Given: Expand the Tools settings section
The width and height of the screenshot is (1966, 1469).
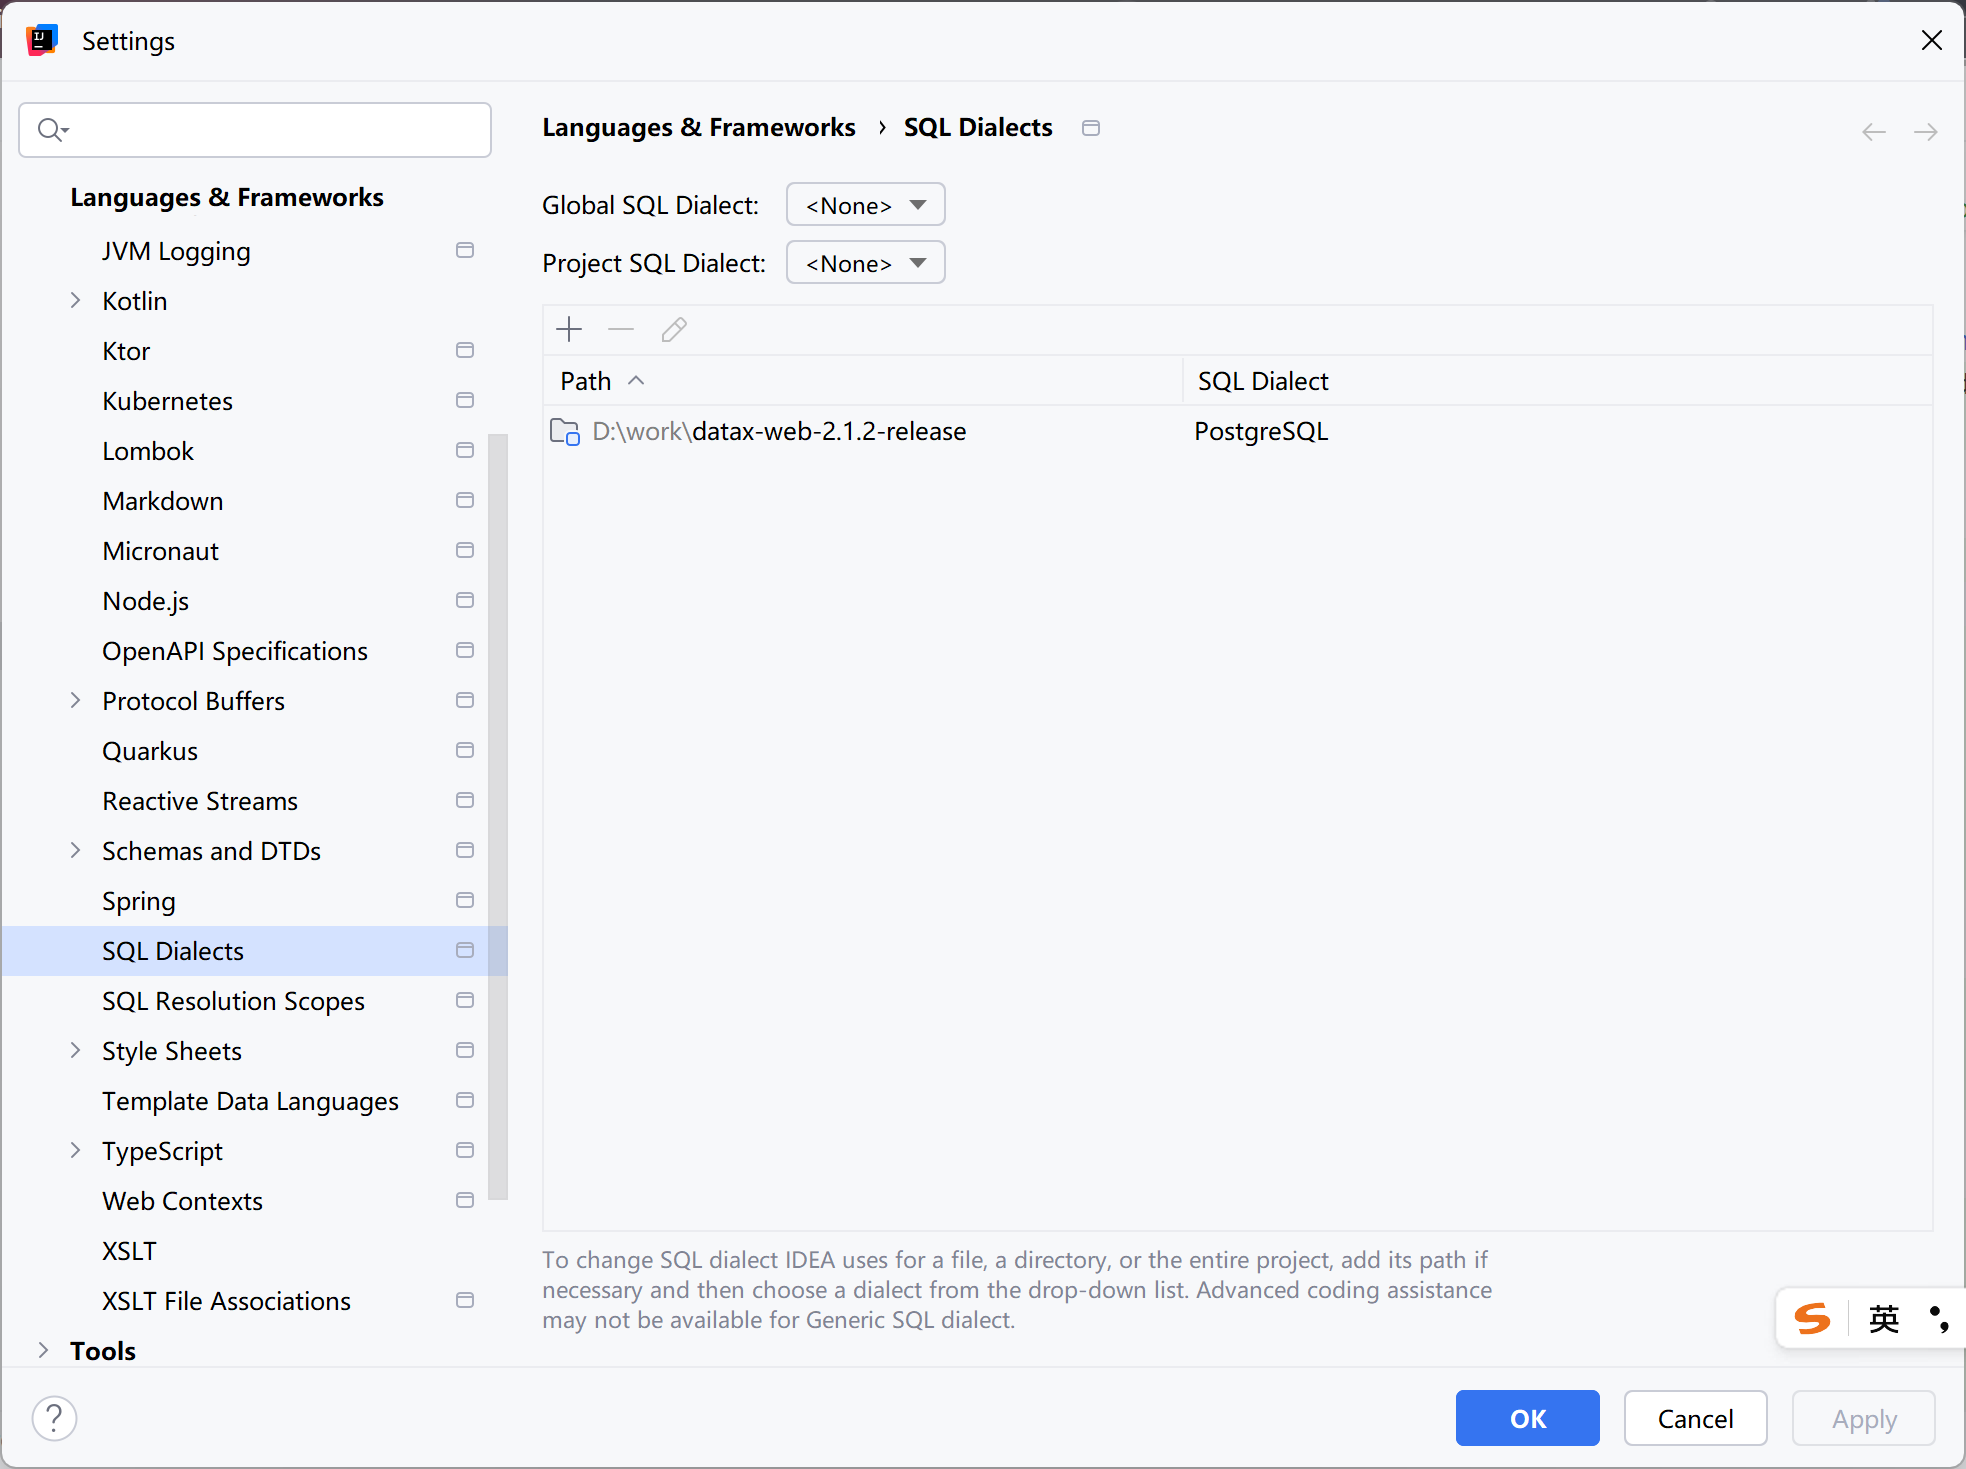Looking at the screenshot, I should point(43,1350).
